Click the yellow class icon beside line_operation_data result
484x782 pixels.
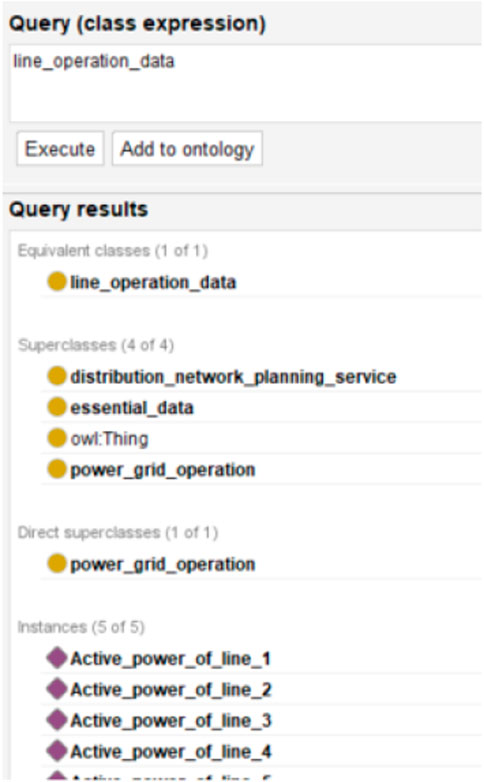[x=57, y=281]
